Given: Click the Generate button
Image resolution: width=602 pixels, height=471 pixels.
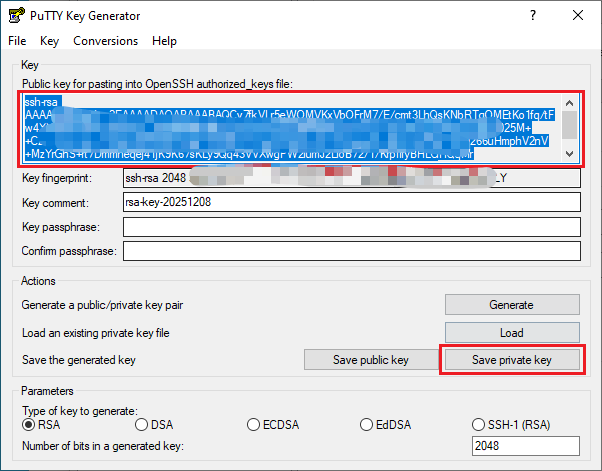Looking at the screenshot, I should click(512, 305).
